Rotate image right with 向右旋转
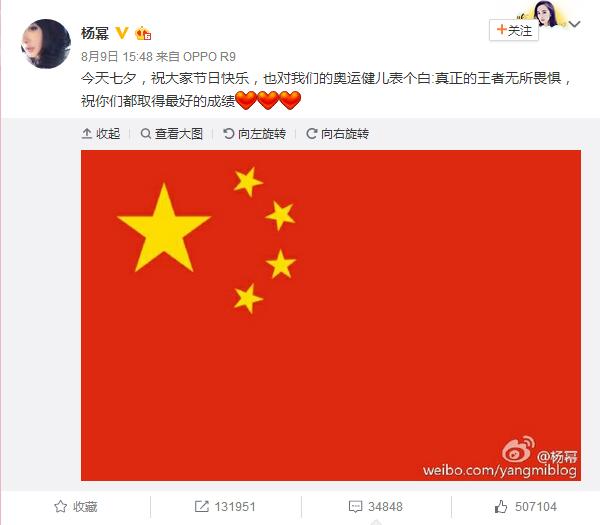The height and width of the screenshot is (525, 600). click(338, 134)
